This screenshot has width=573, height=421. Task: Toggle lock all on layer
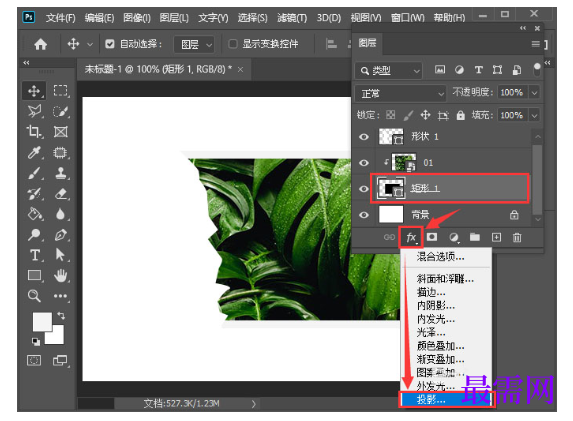(x=461, y=115)
